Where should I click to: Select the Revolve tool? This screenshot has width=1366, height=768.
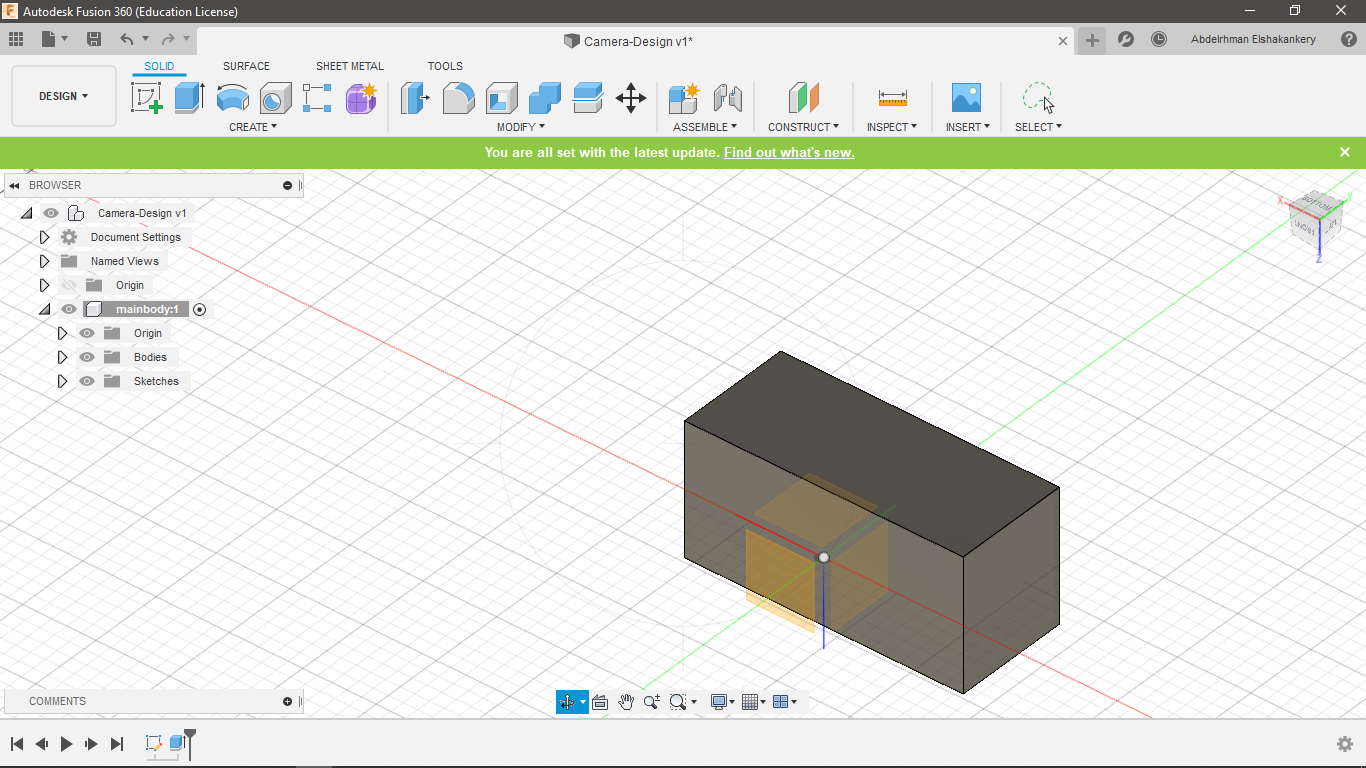(x=232, y=98)
